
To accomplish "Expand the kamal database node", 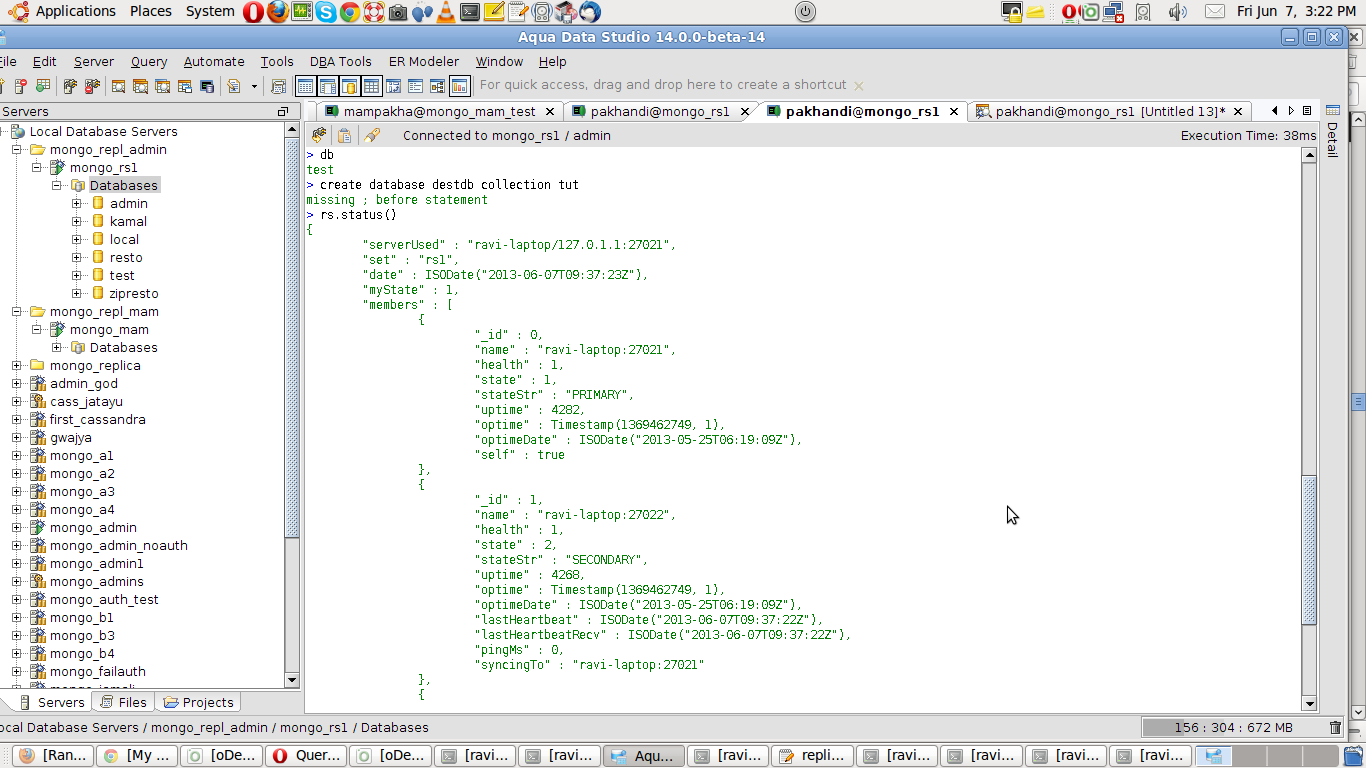I will pyautogui.click(x=77, y=222).
